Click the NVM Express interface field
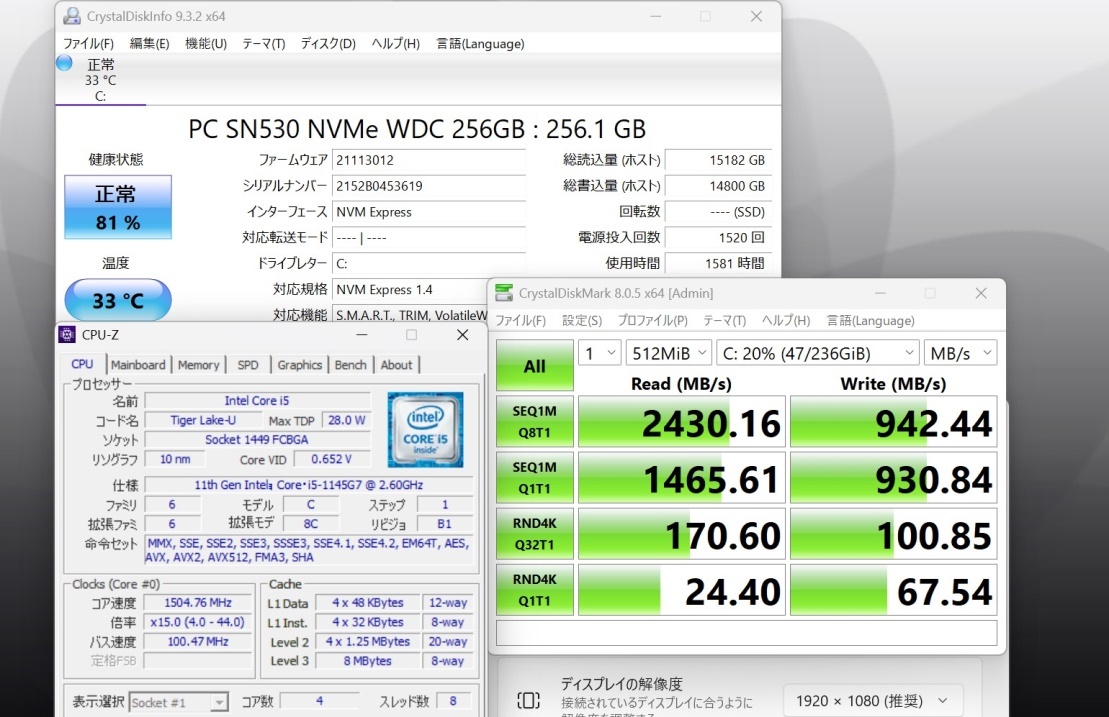The height and width of the screenshot is (717, 1109). pos(429,211)
